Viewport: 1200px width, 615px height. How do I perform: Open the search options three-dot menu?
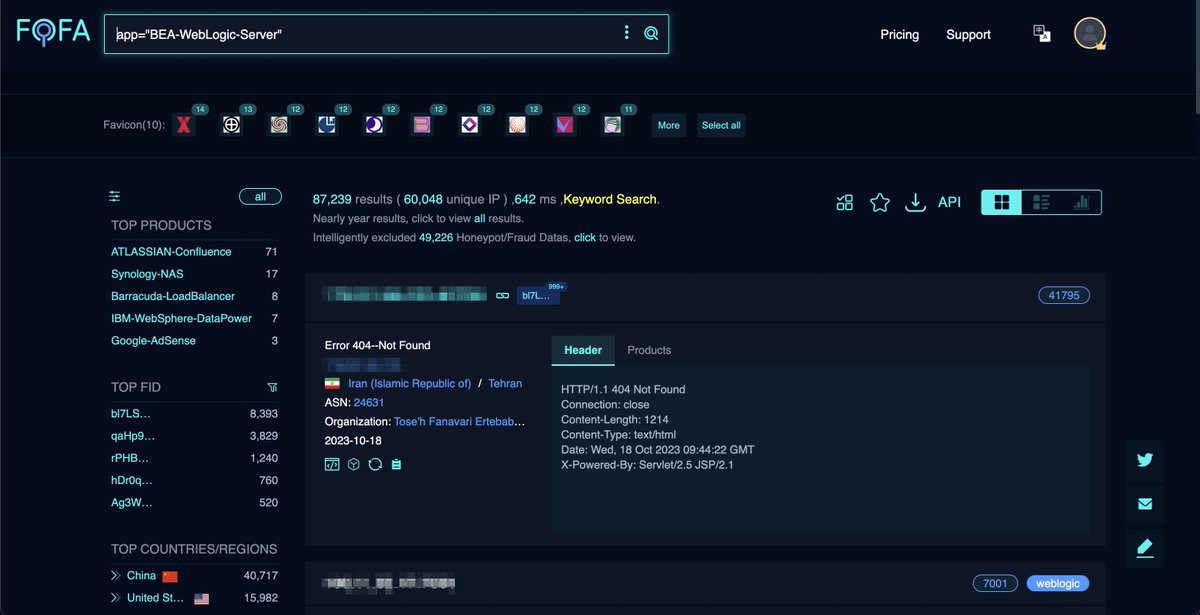point(627,33)
